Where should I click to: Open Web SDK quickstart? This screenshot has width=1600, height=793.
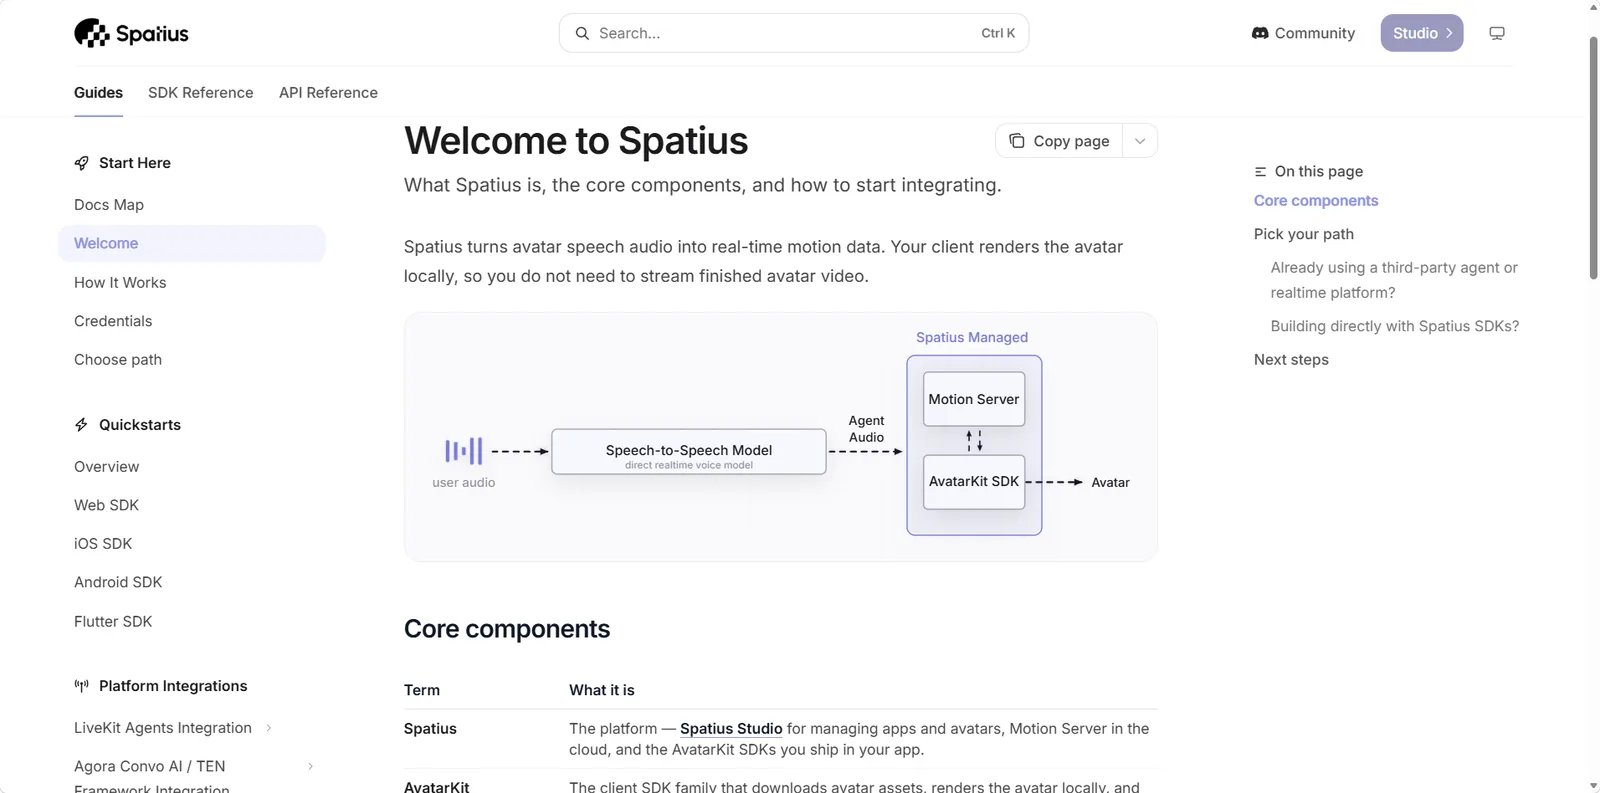(x=107, y=505)
